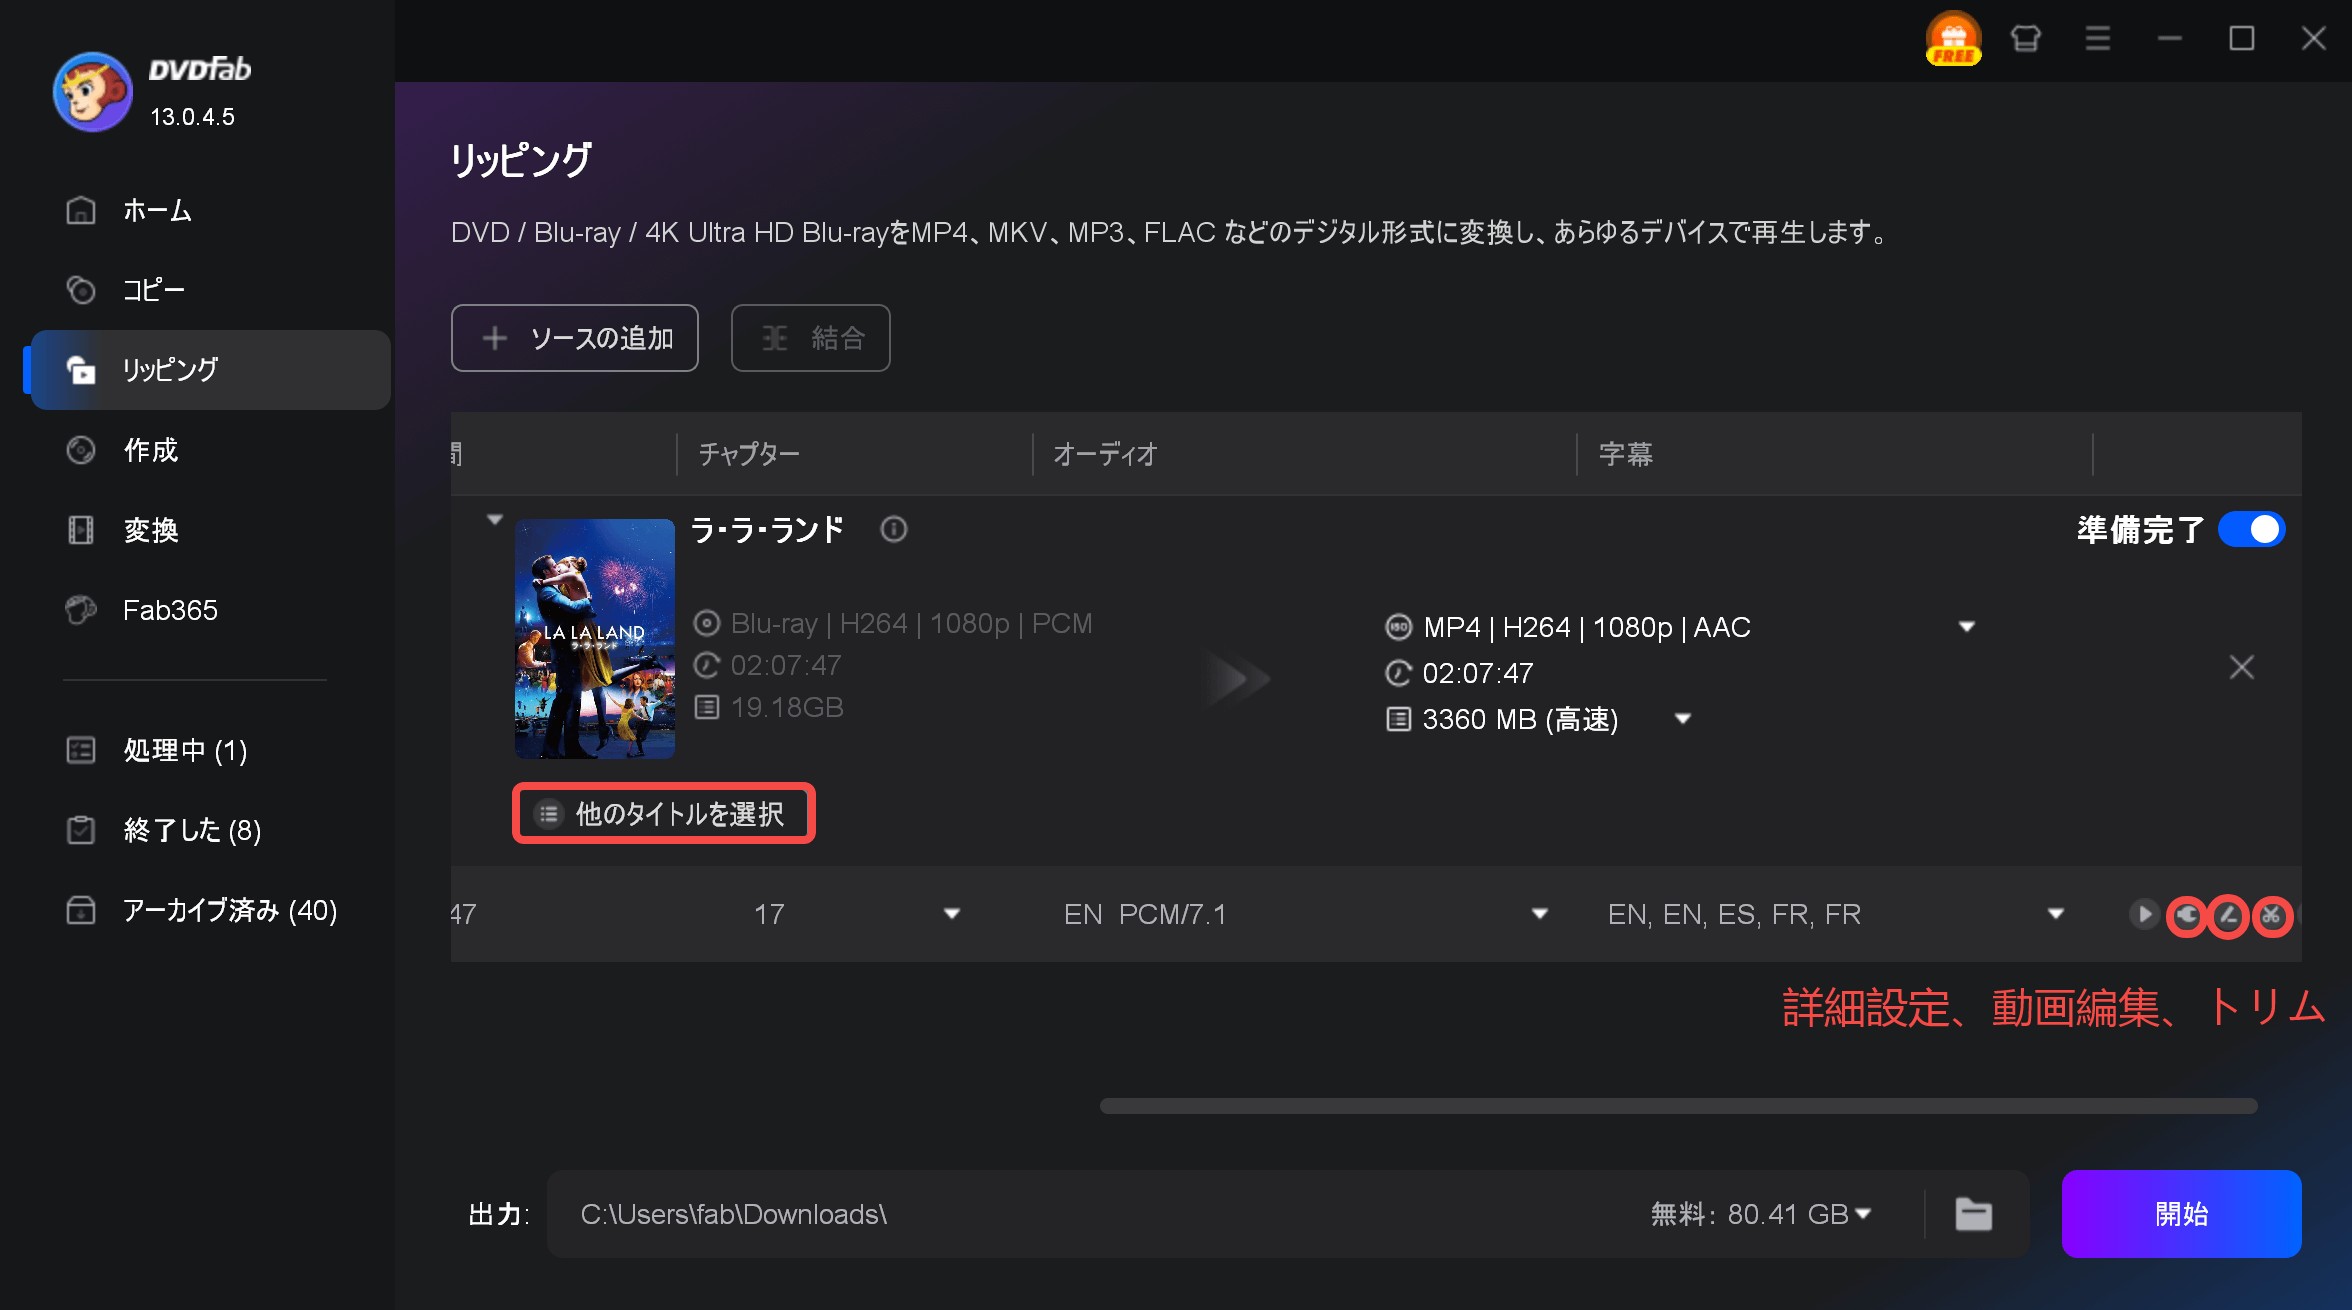Select the リッピング module

210,370
